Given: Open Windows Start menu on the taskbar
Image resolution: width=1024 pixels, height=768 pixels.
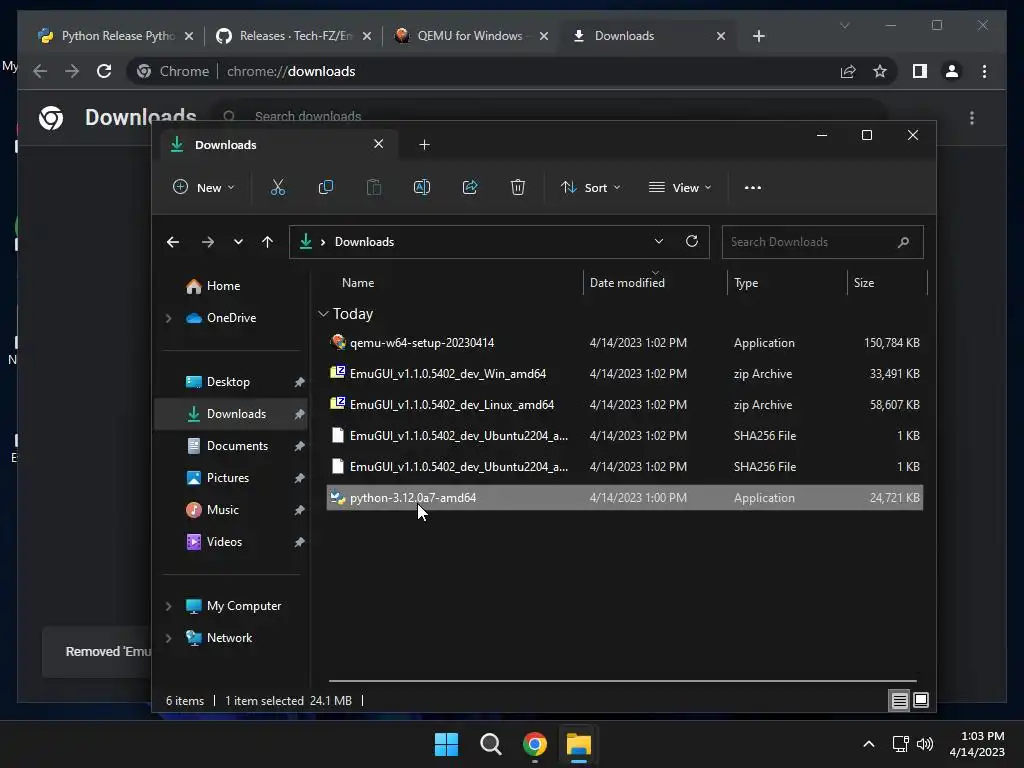Looking at the screenshot, I should click(x=447, y=744).
